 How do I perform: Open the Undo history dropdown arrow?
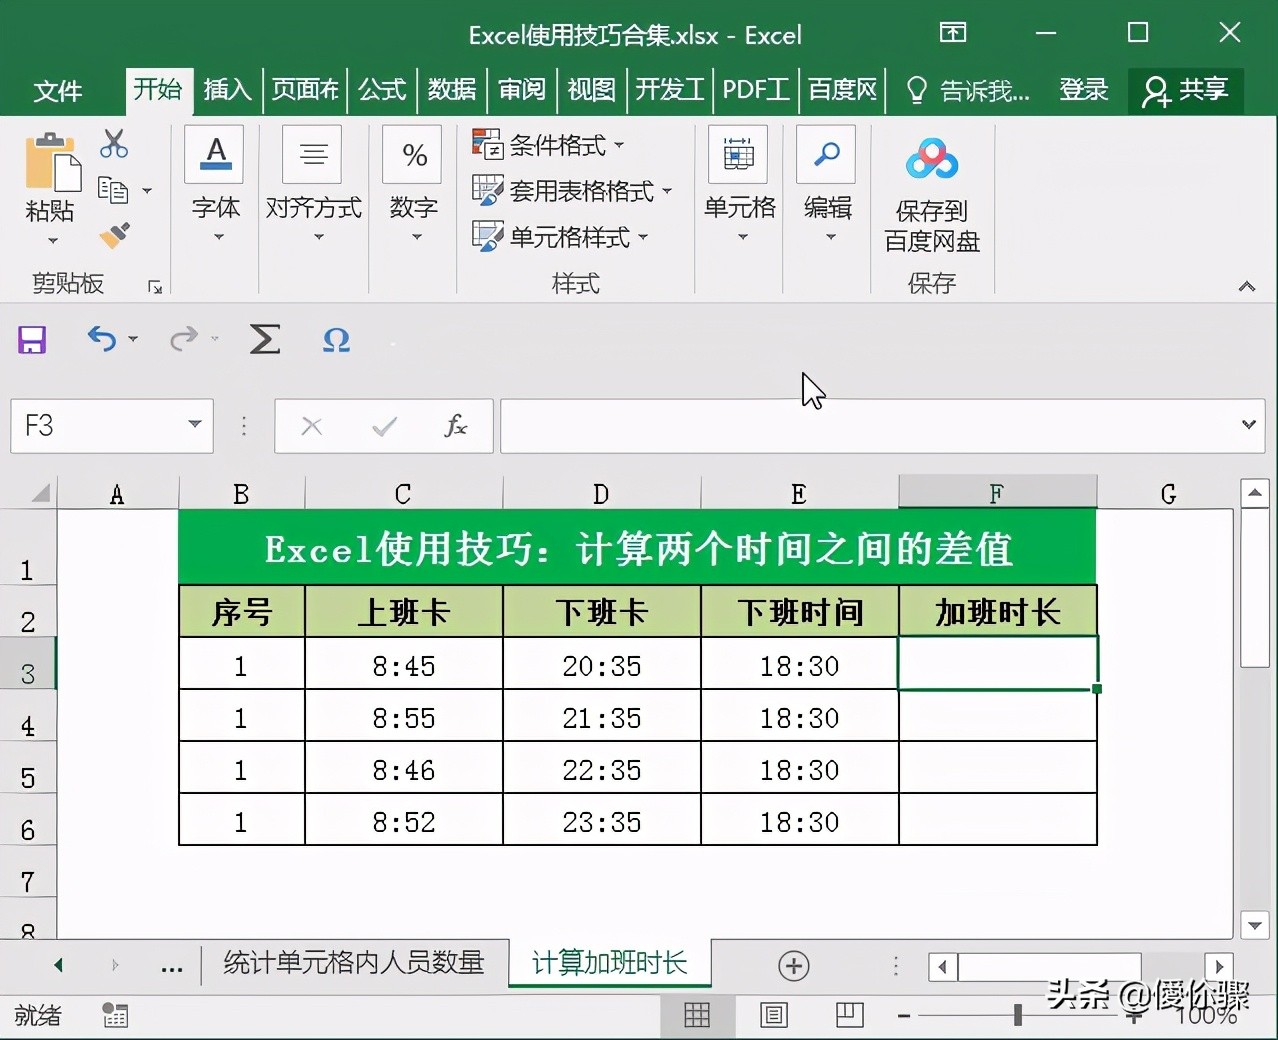coord(133,340)
